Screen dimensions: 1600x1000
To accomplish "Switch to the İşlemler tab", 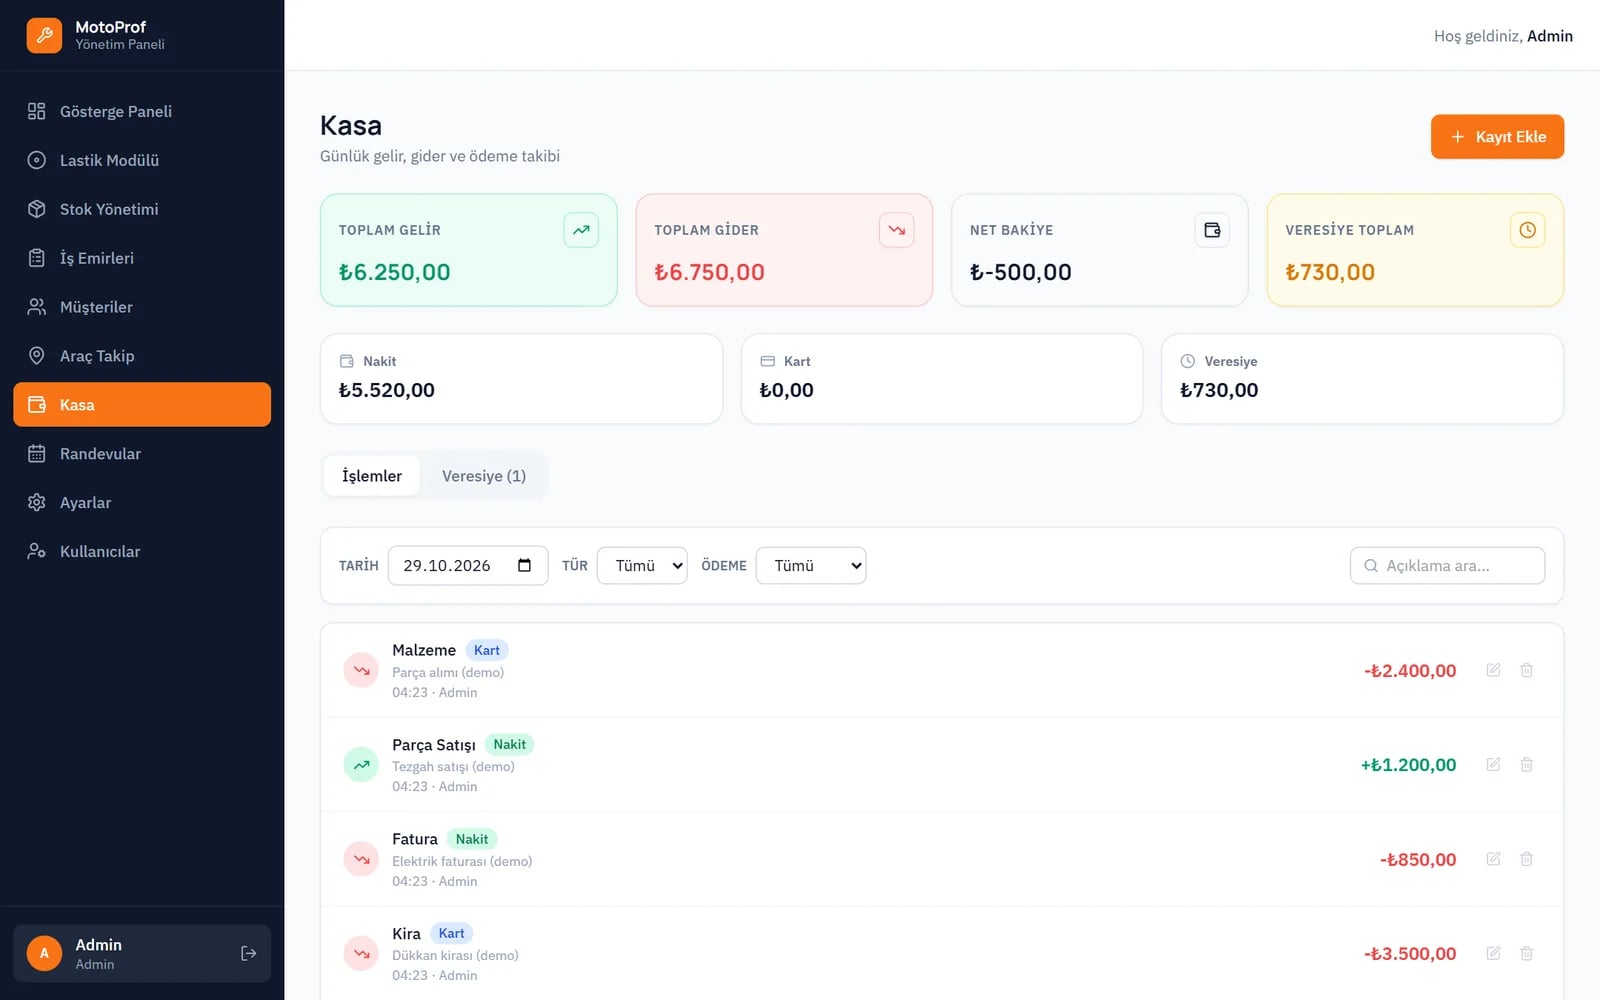I will 372,476.
